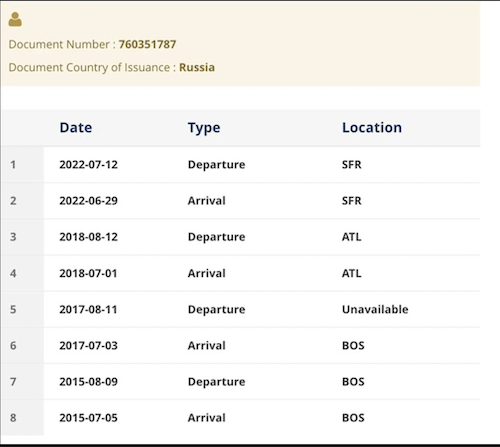Image resolution: width=500 pixels, height=447 pixels.
Task: Click the 2022-07-12 date cell
Action: tap(89, 165)
